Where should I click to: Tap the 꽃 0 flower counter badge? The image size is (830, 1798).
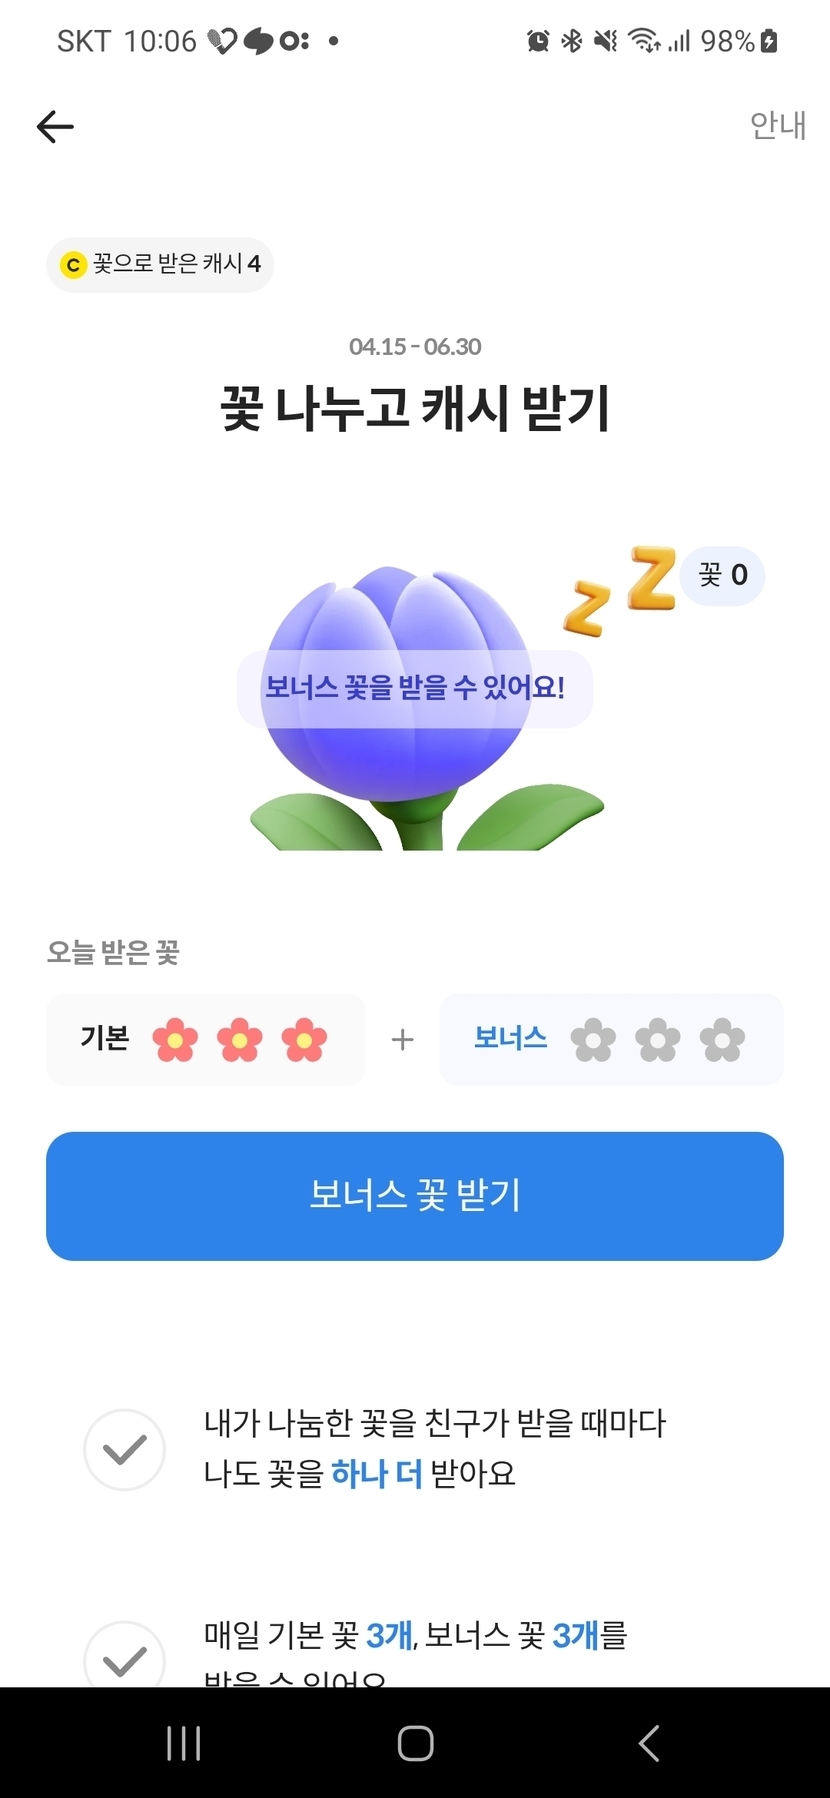[722, 576]
